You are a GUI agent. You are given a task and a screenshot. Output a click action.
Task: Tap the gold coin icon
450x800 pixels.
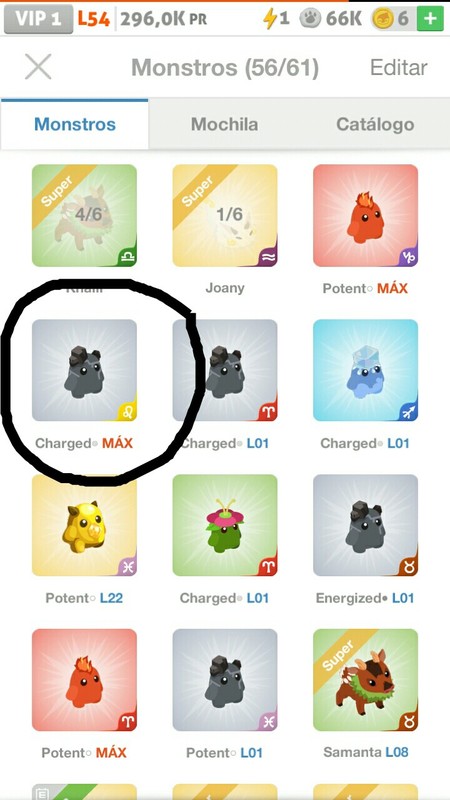[382, 19]
